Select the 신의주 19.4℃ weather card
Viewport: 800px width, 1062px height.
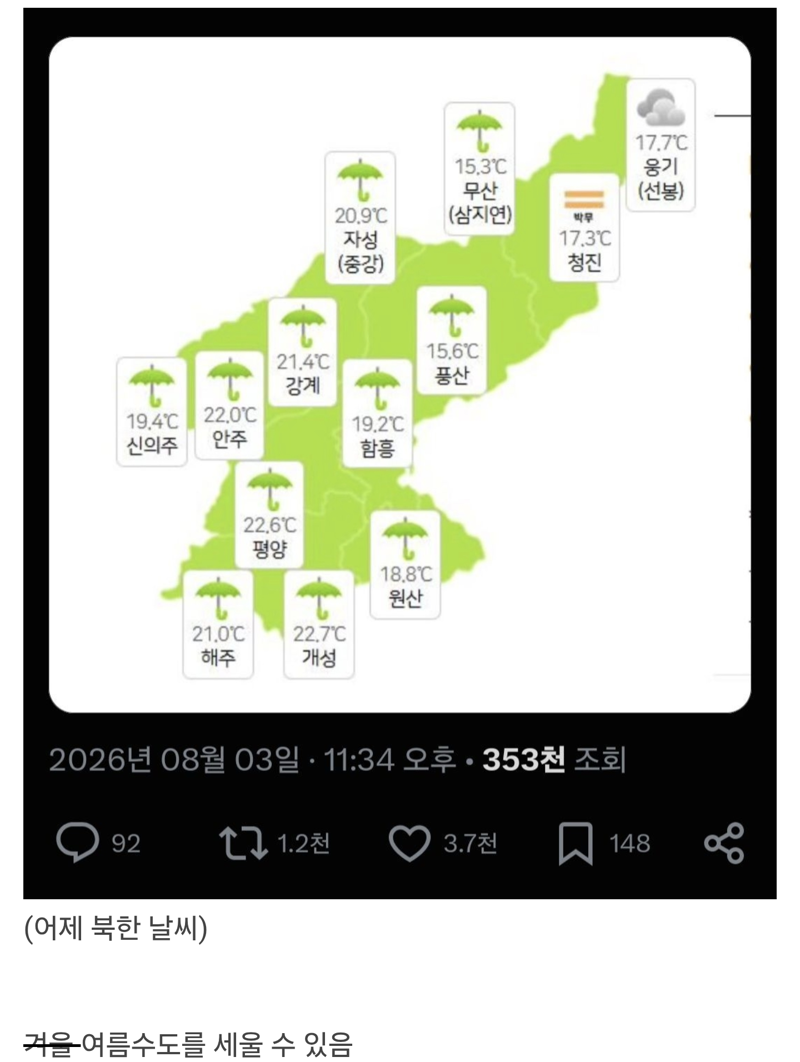pos(152,412)
